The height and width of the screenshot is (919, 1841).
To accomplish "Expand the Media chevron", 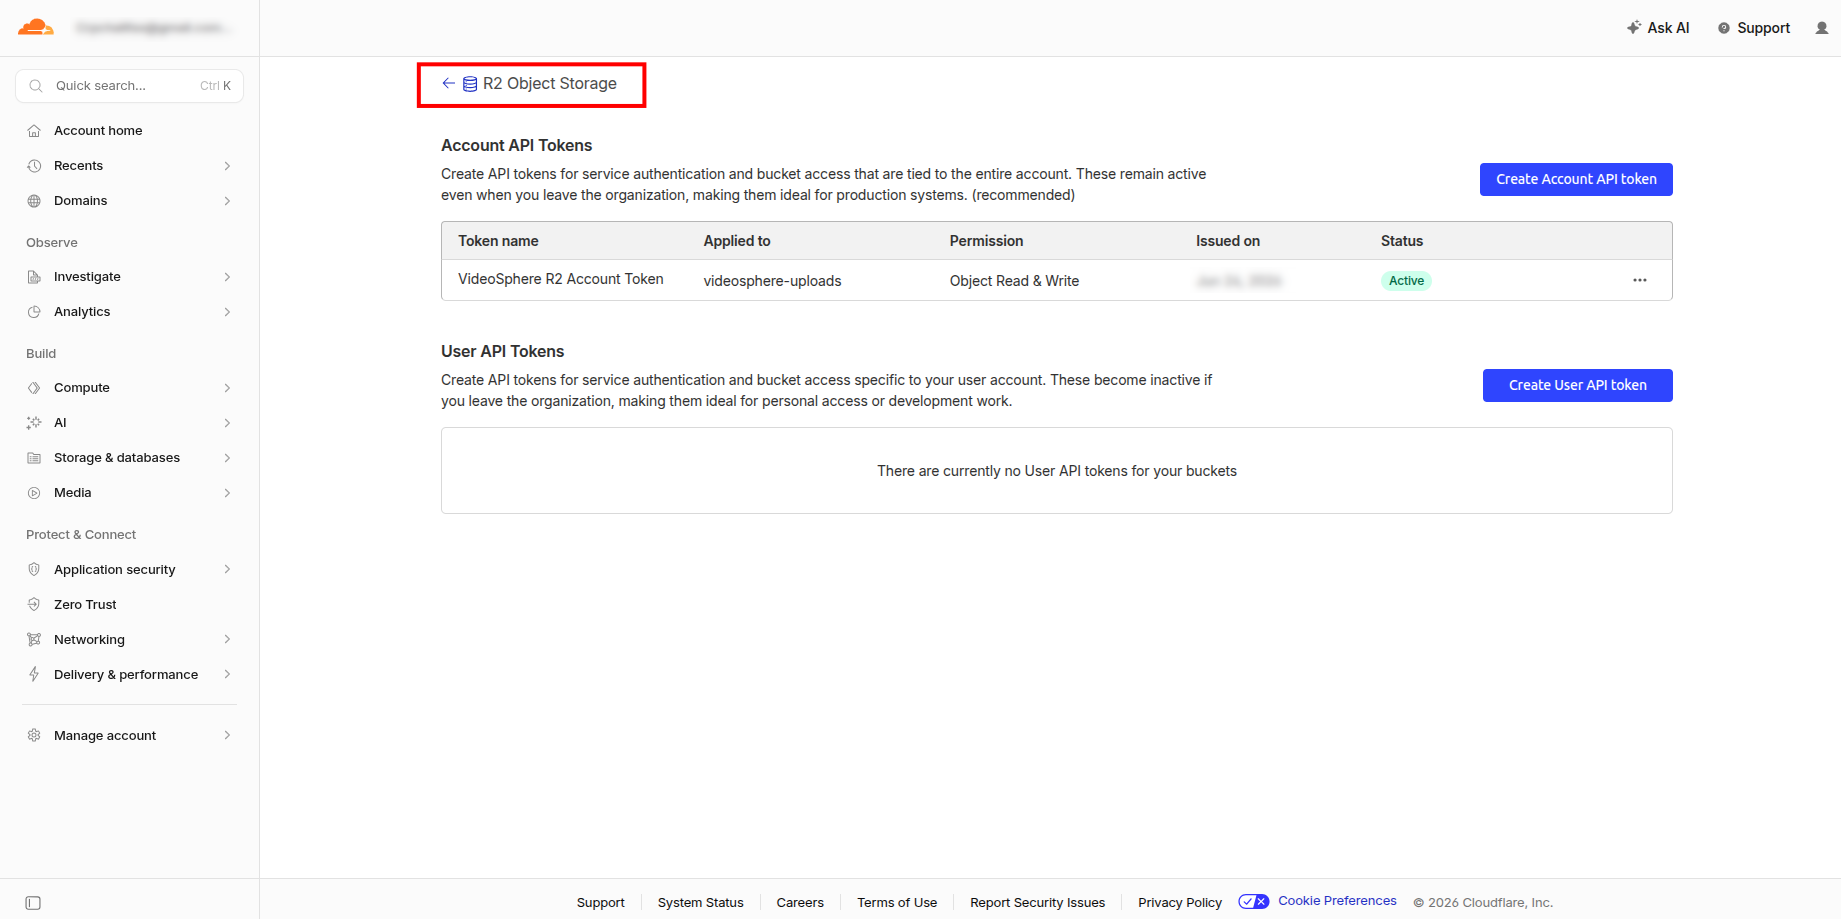I will [228, 493].
